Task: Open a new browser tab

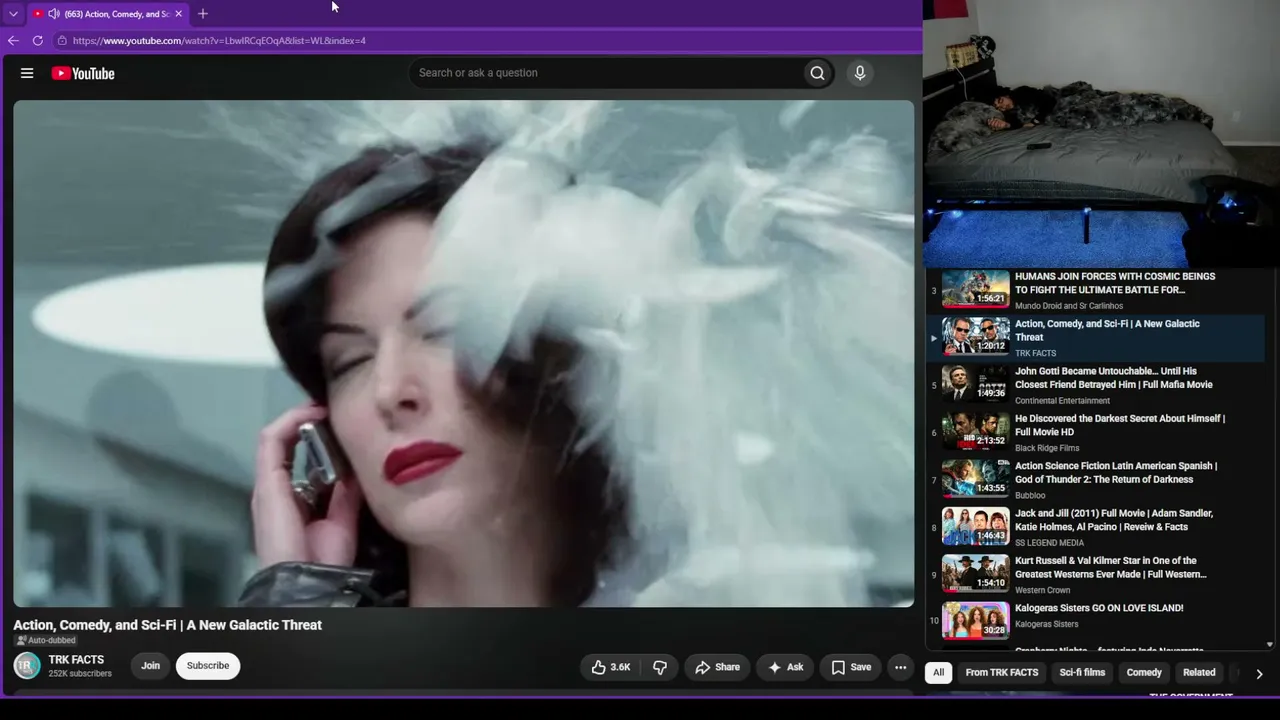Action: (203, 14)
